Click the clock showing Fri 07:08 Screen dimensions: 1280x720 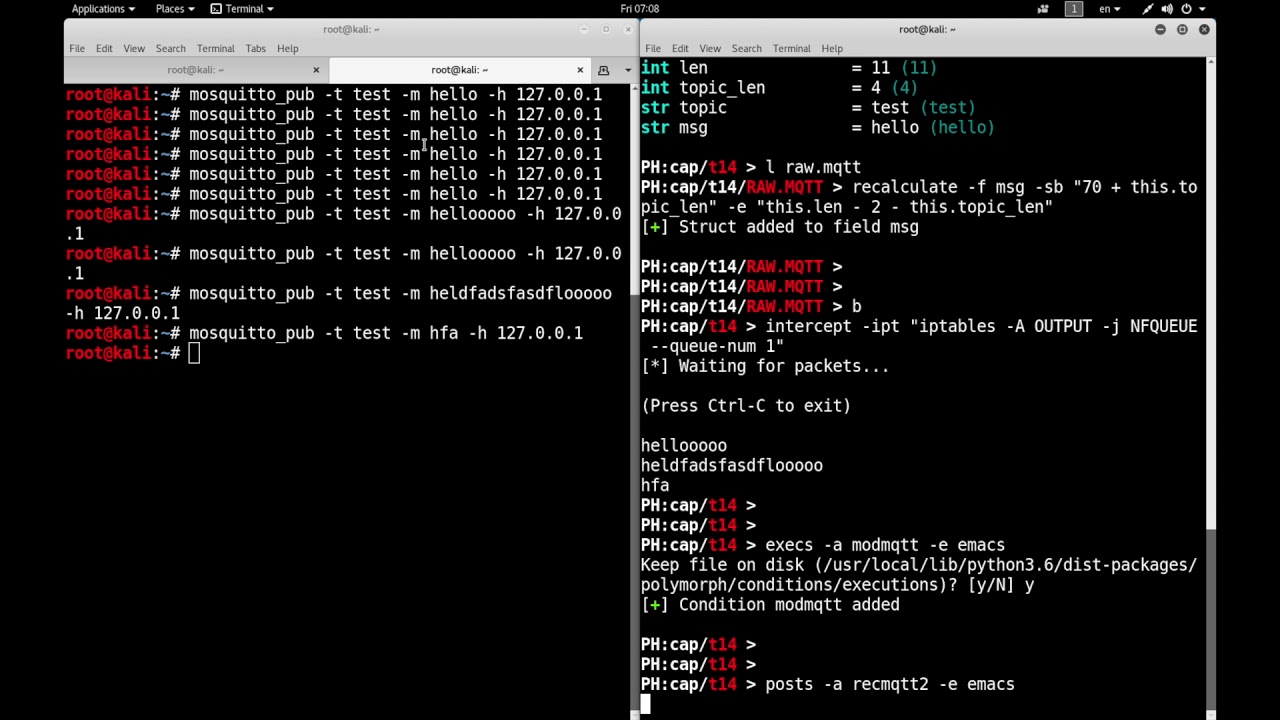[x=639, y=9]
